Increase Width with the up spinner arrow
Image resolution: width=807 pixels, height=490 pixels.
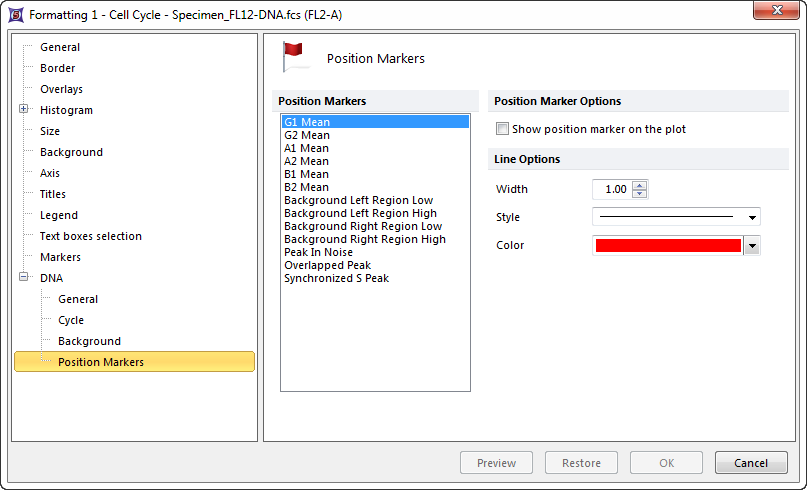coord(640,185)
